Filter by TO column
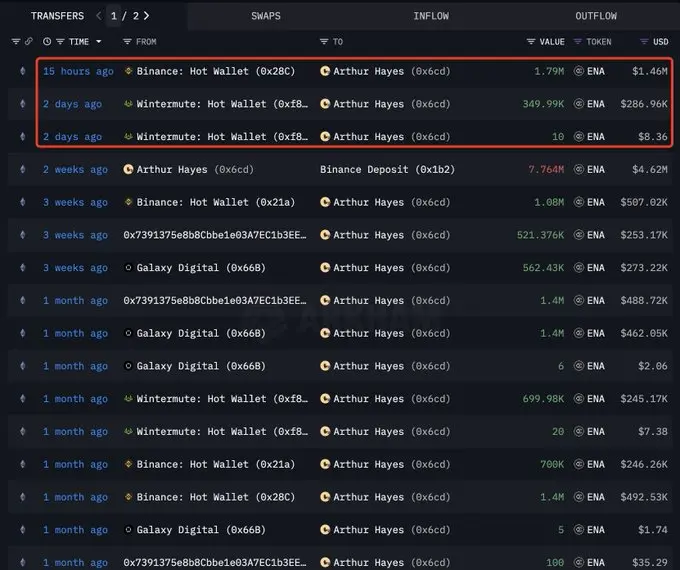 pos(324,42)
